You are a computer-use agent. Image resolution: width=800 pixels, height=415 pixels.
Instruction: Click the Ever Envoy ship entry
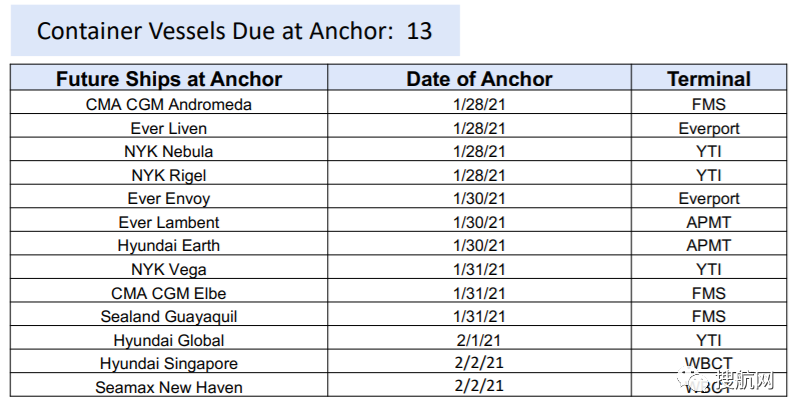(x=170, y=199)
